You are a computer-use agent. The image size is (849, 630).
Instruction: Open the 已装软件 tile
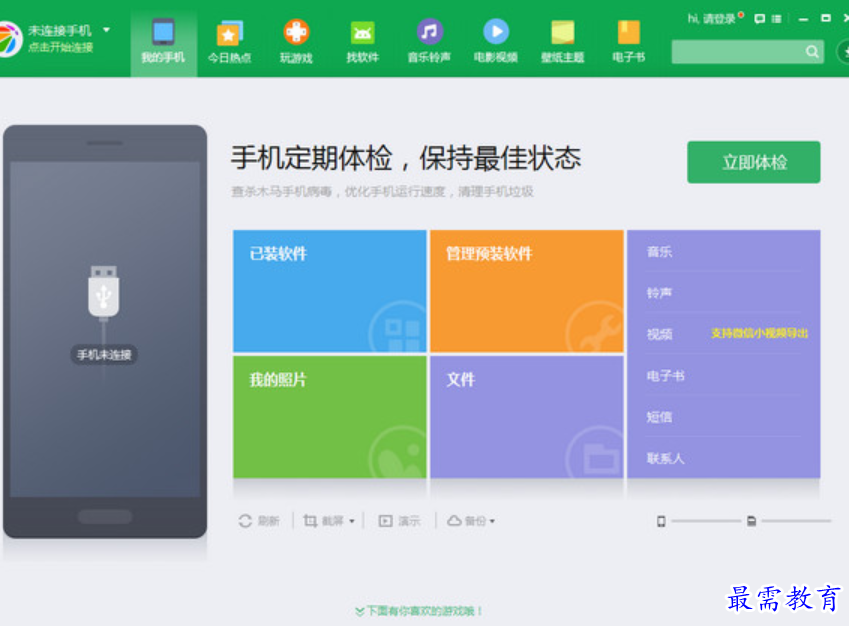coord(330,291)
